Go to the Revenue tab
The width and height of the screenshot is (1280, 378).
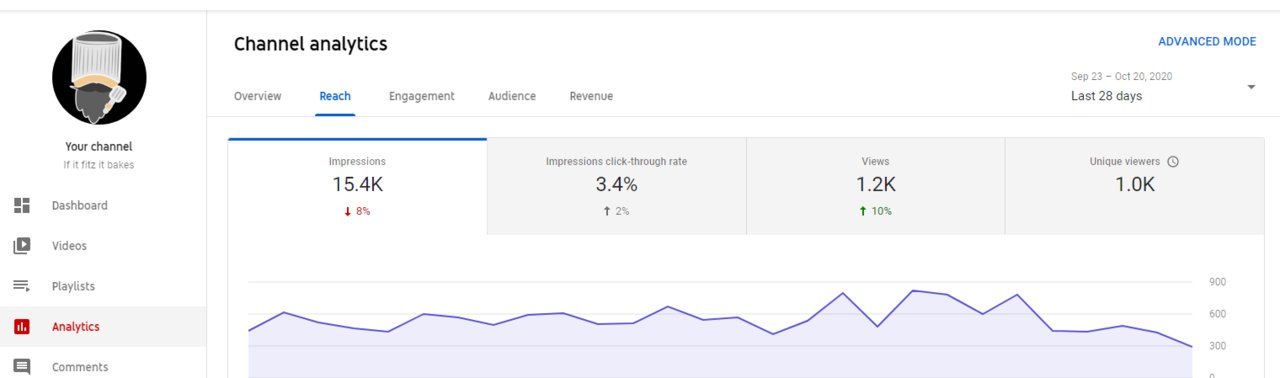(591, 96)
